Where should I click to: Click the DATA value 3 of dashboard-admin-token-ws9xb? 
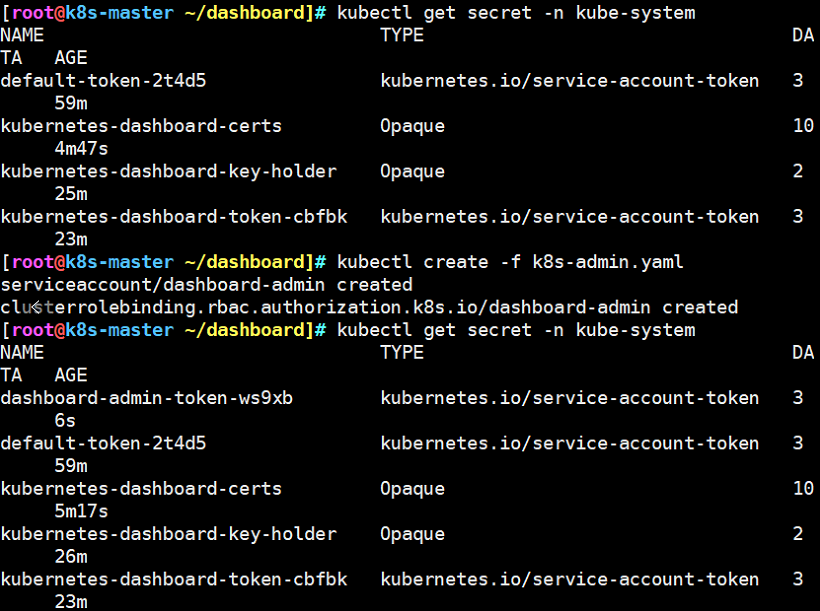pyautogui.click(x=798, y=398)
